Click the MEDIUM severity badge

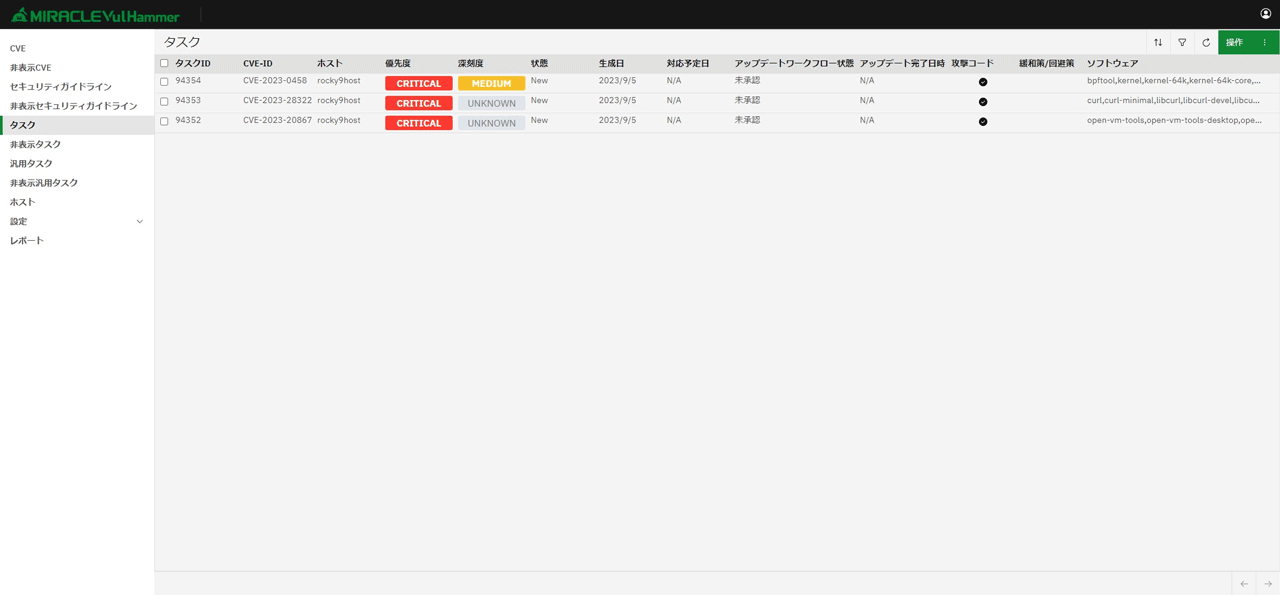[x=491, y=84]
